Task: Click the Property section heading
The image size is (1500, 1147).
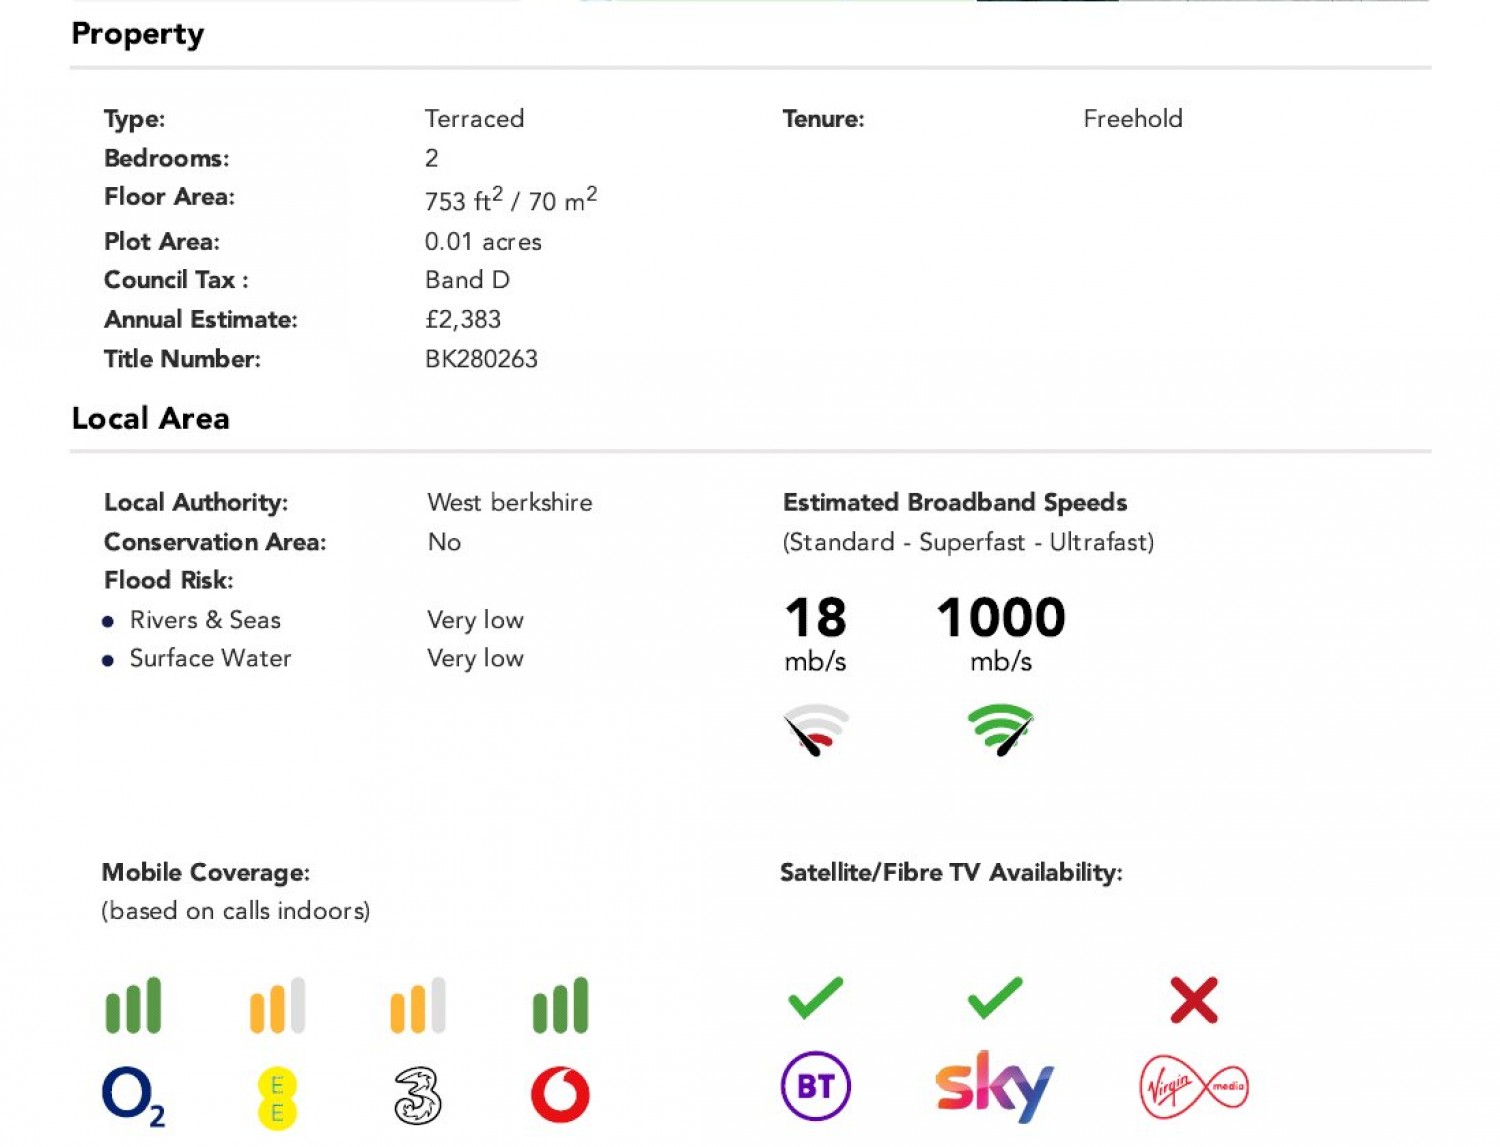Action: point(138,34)
